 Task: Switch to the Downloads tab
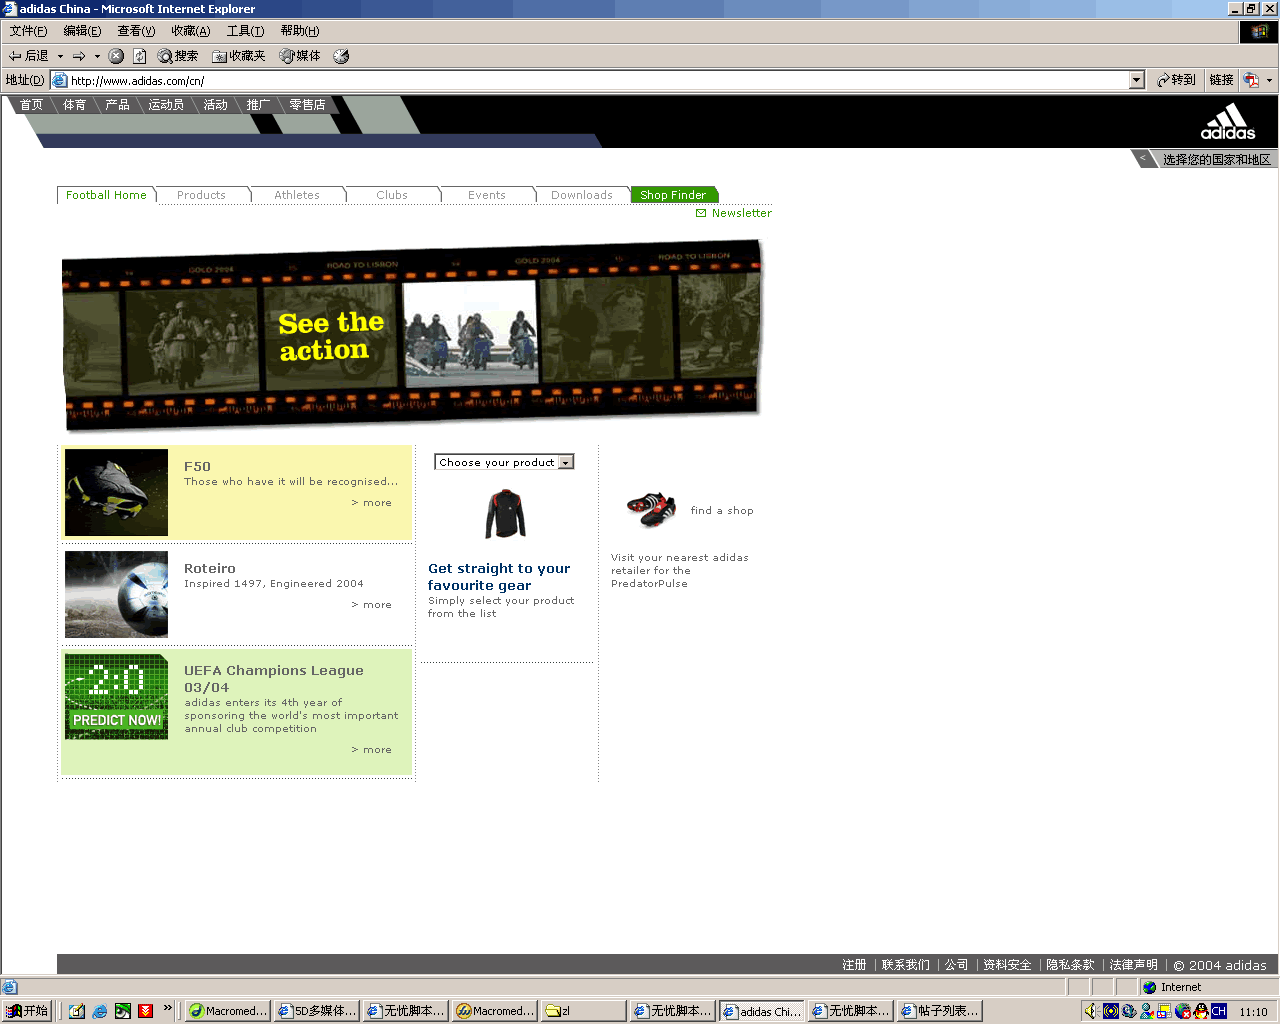pyautogui.click(x=582, y=195)
